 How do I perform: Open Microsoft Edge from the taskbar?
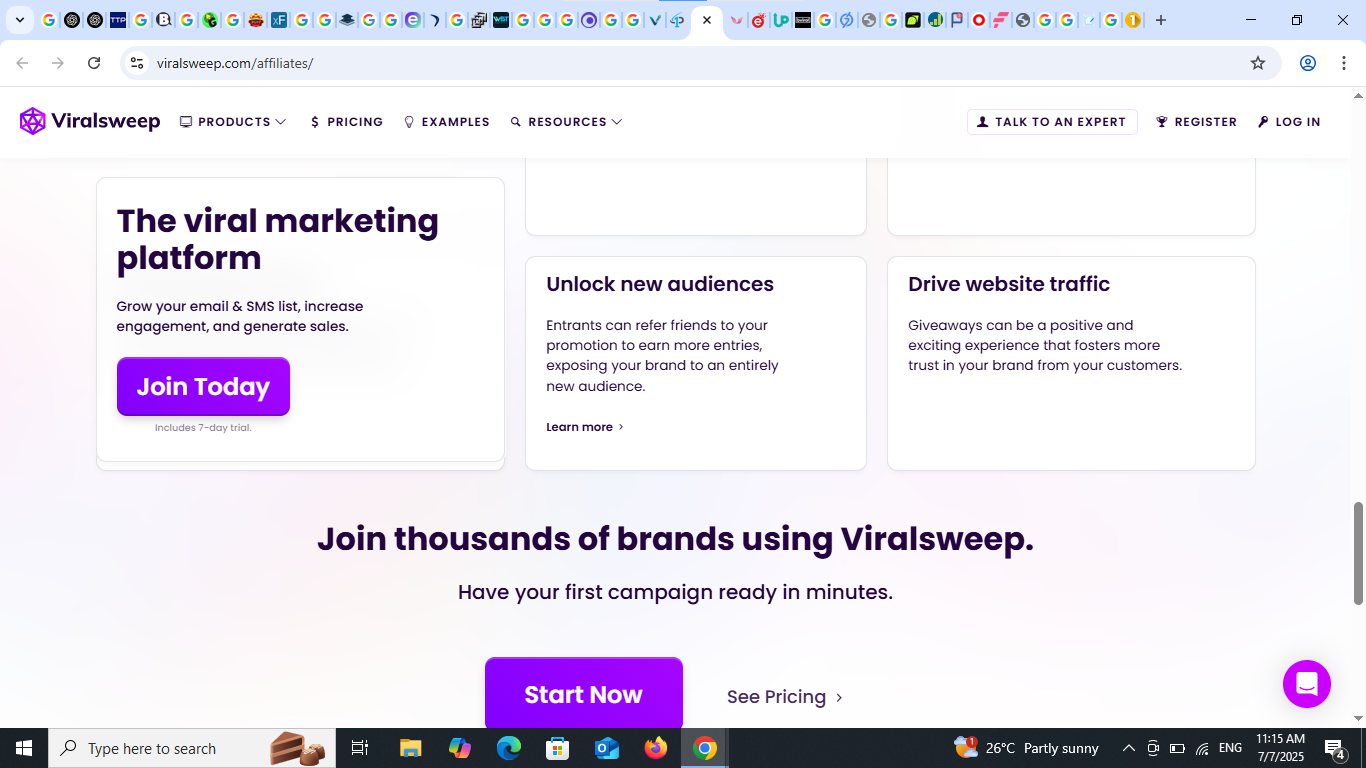pos(509,748)
